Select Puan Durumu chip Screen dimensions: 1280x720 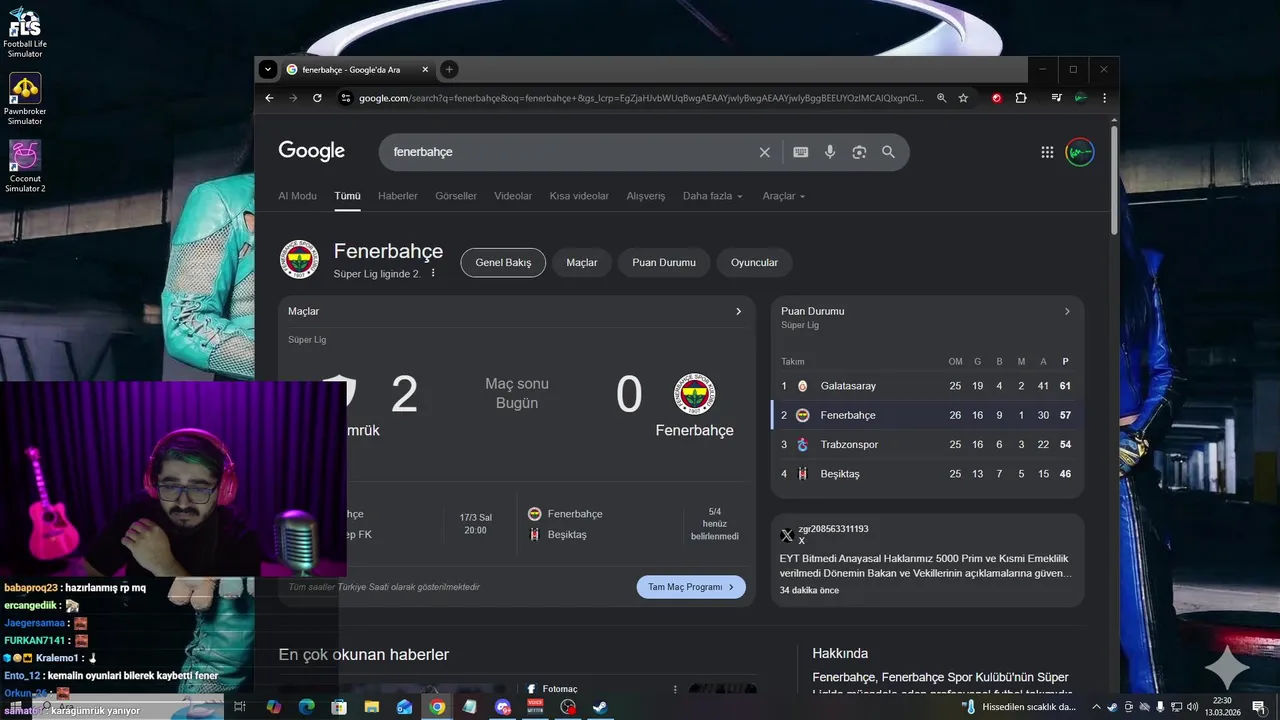(x=664, y=262)
